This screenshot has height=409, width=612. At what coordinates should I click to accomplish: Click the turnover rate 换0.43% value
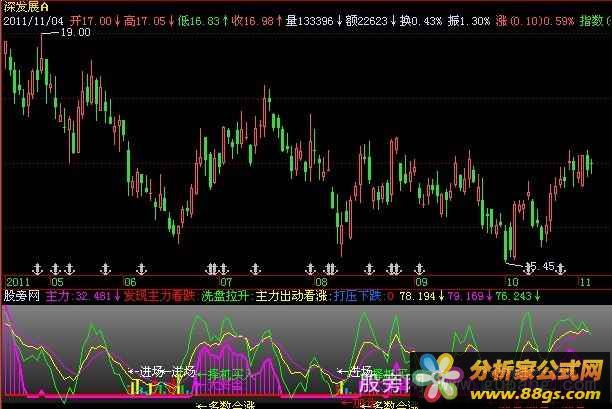click(x=421, y=21)
